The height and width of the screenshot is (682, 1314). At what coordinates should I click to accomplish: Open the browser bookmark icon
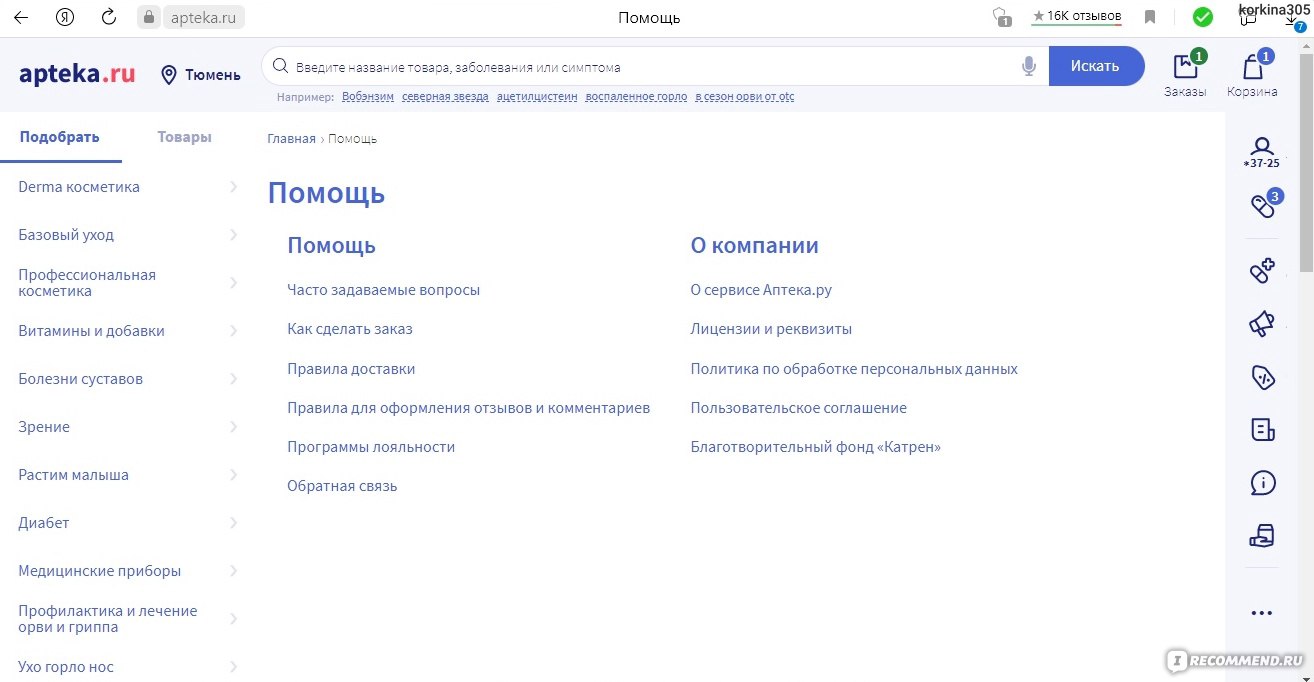[1150, 17]
